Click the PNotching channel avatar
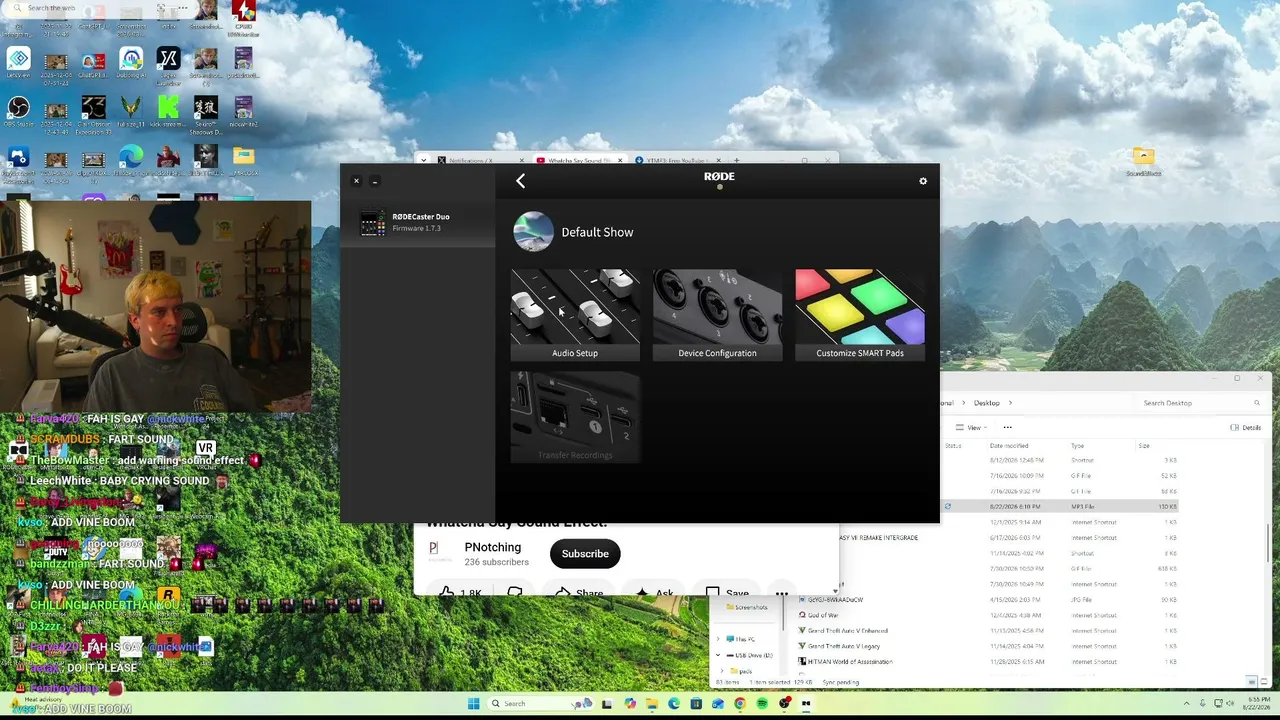The width and height of the screenshot is (1280, 720). point(434,553)
